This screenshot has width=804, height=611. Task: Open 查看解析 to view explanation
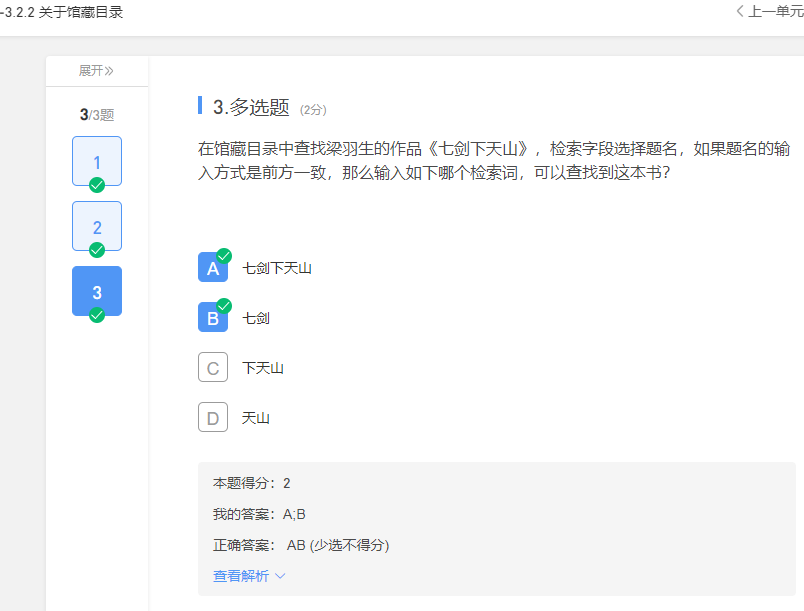[x=240, y=576]
